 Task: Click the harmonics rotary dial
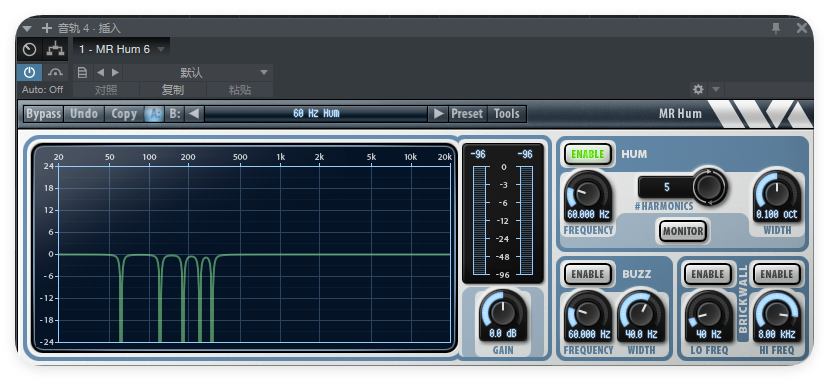pos(710,187)
